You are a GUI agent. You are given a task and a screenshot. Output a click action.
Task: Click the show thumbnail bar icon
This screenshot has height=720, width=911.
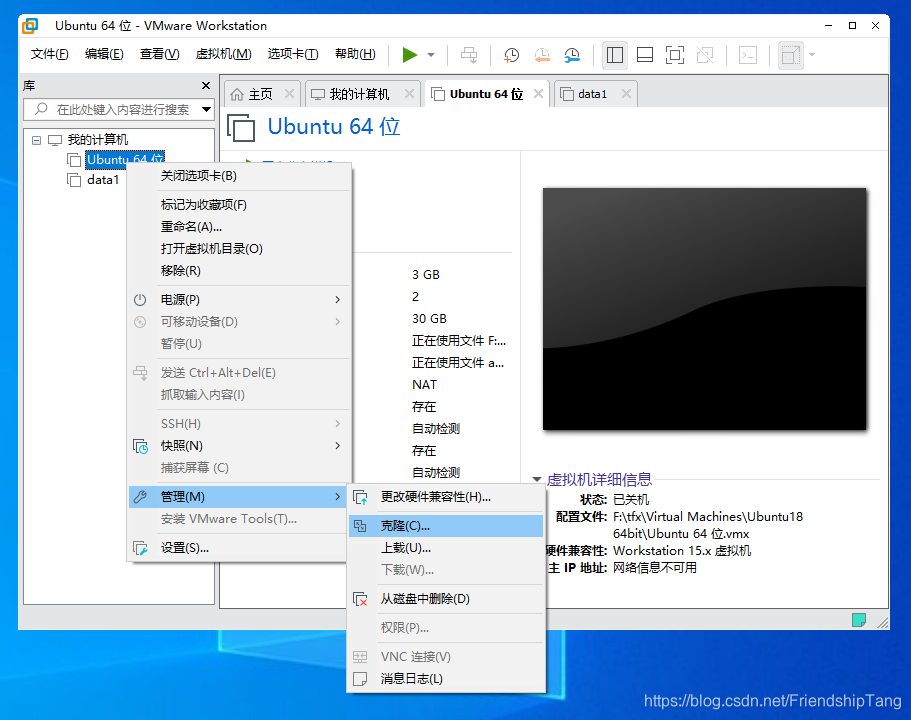point(643,55)
